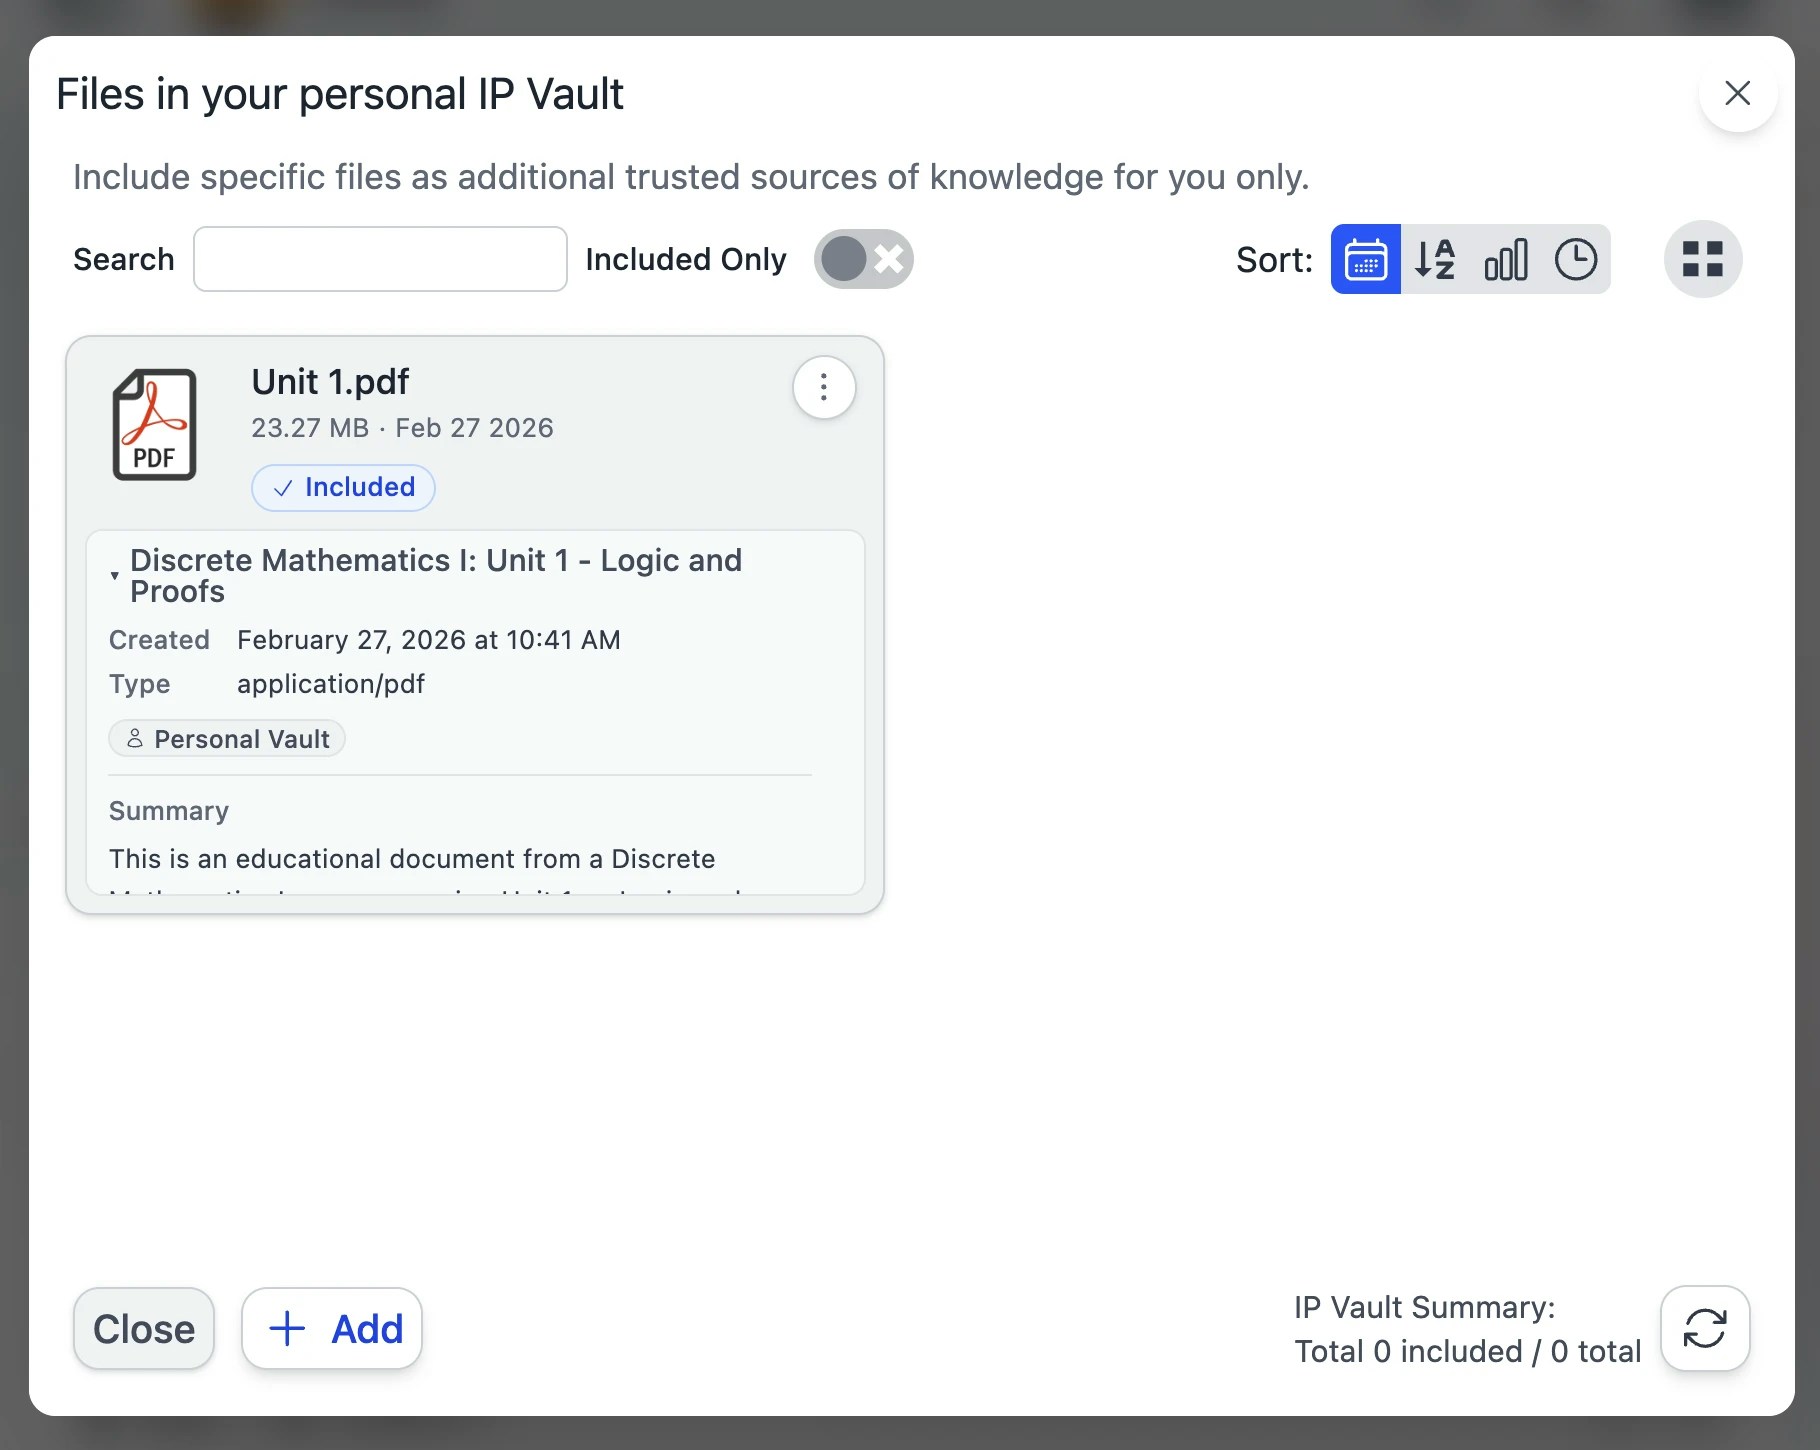Collapse the Discrete Mathematics details section
Image resolution: width=1820 pixels, height=1450 pixels.
pos(115,575)
